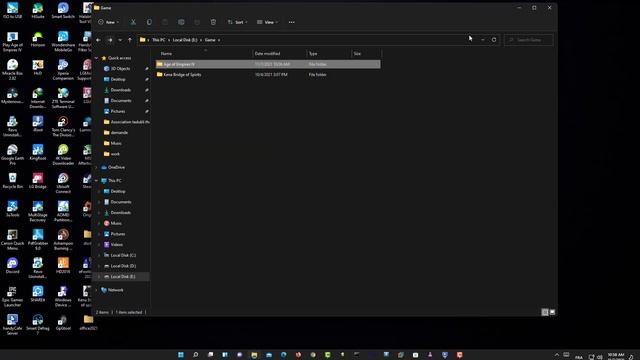Select Local Disk (C:) in navigation pane
Image resolution: width=640 pixels, height=360 pixels.
click(x=123, y=255)
